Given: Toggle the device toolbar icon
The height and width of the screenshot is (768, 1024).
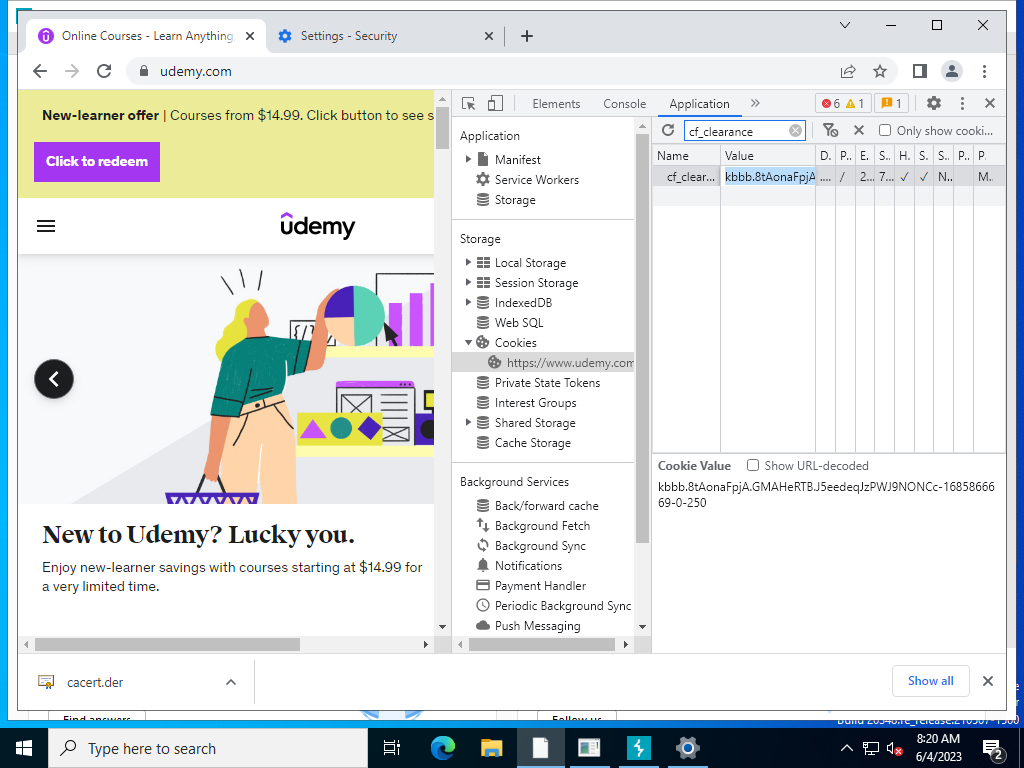Looking at the screenshot, I should (495, 104).
